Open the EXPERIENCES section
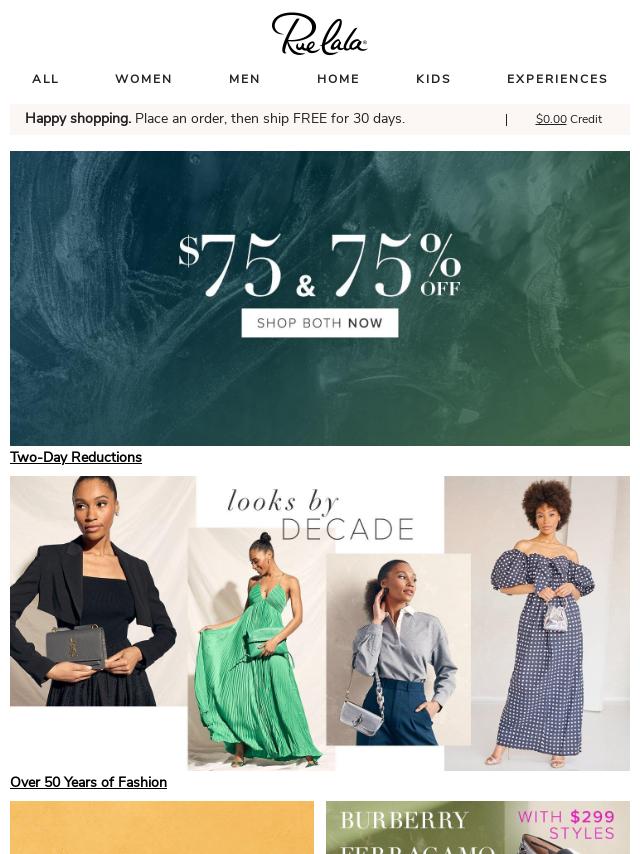Image resolution: width=640 pixels, height=854 pixels. [557, 79]
